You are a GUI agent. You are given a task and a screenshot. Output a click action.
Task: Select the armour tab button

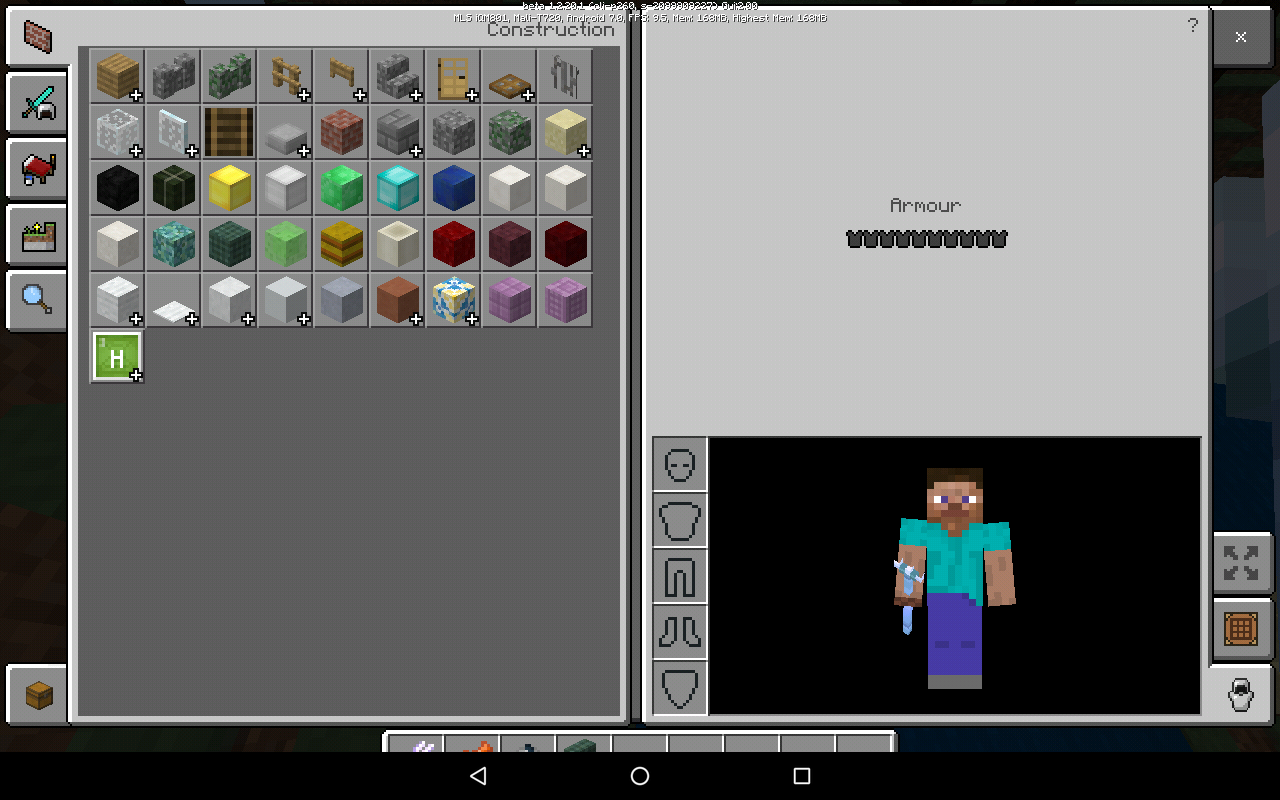tap(1241, 693)
